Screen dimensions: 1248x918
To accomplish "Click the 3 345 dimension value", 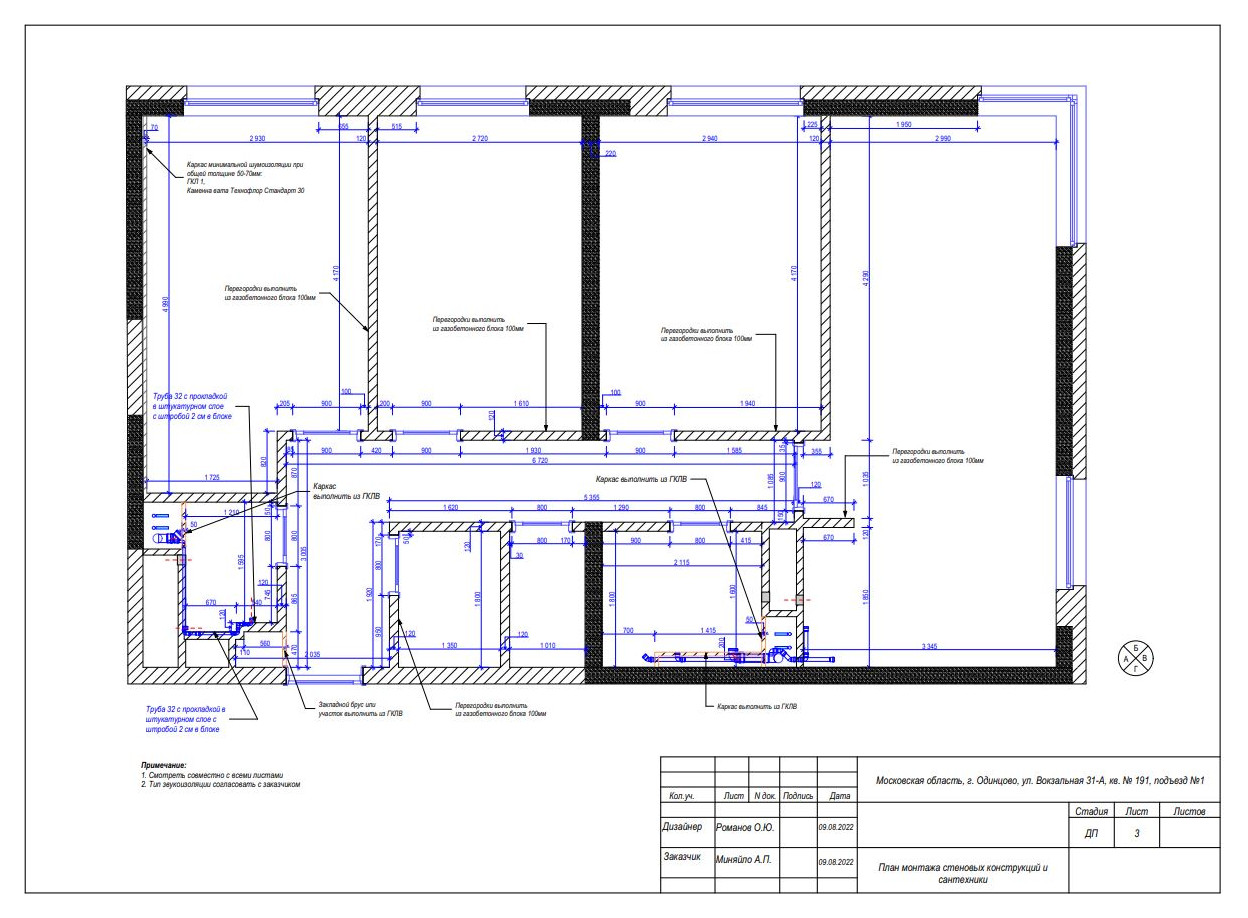I will [931, 650].
